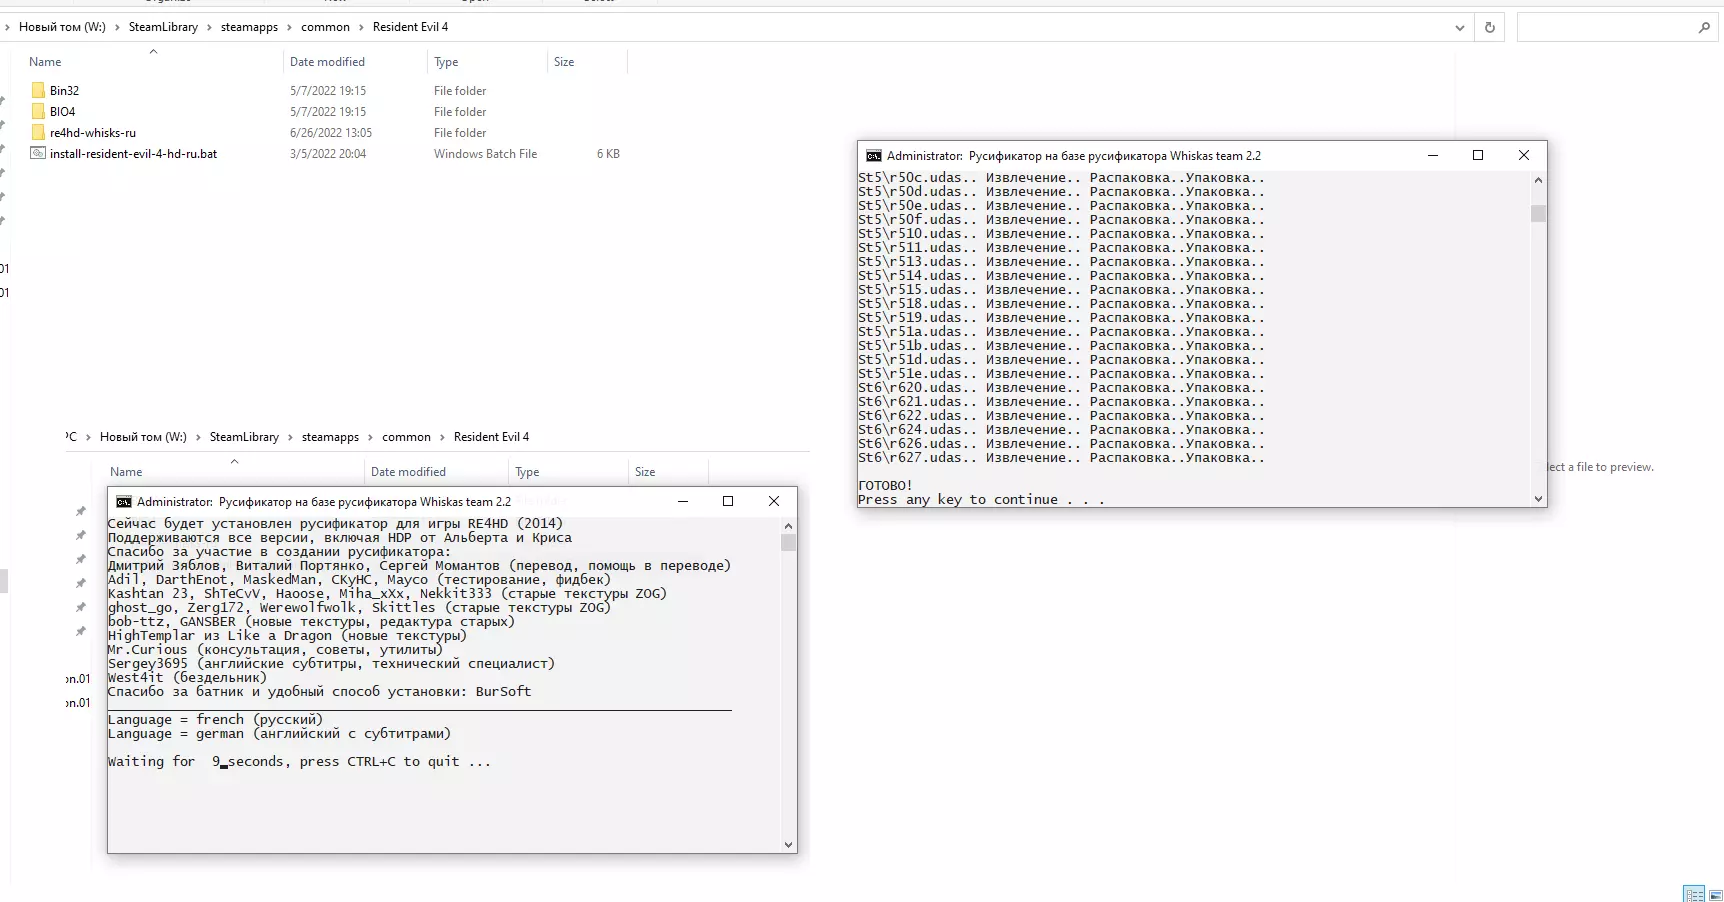
Task: Go to Новый том (W:) in lower address bar
Action: tap(143, 437)
